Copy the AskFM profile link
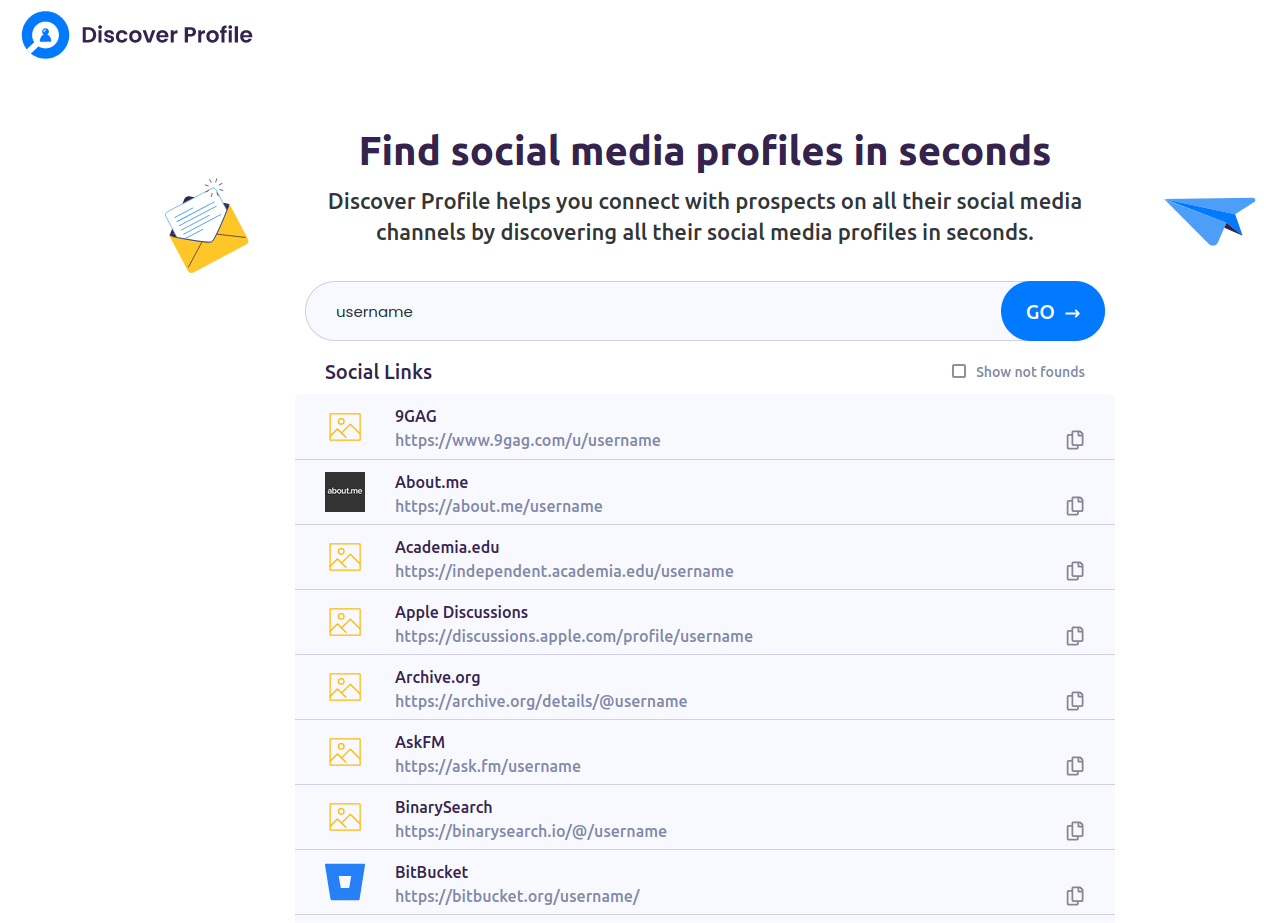Image resolution: width=1270 pixels, height=923 pixels. tap(1075, 766)
